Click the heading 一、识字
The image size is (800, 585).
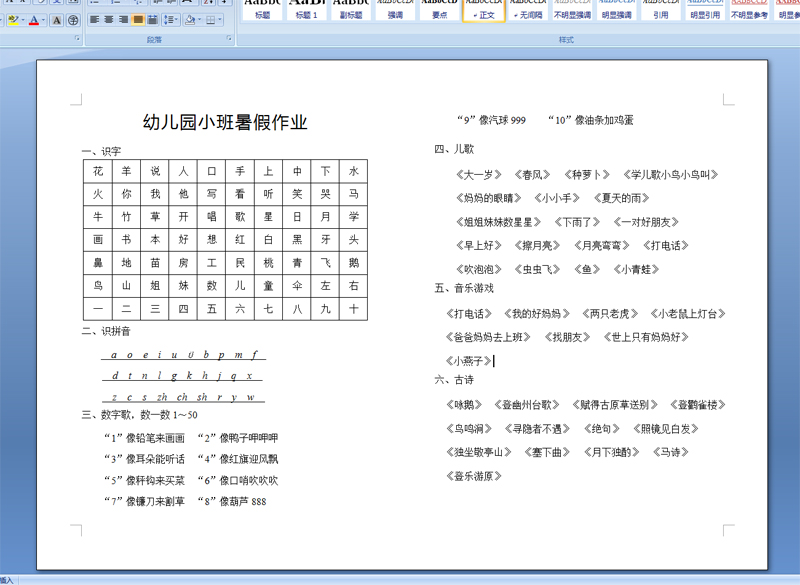(x=101, y=151)
